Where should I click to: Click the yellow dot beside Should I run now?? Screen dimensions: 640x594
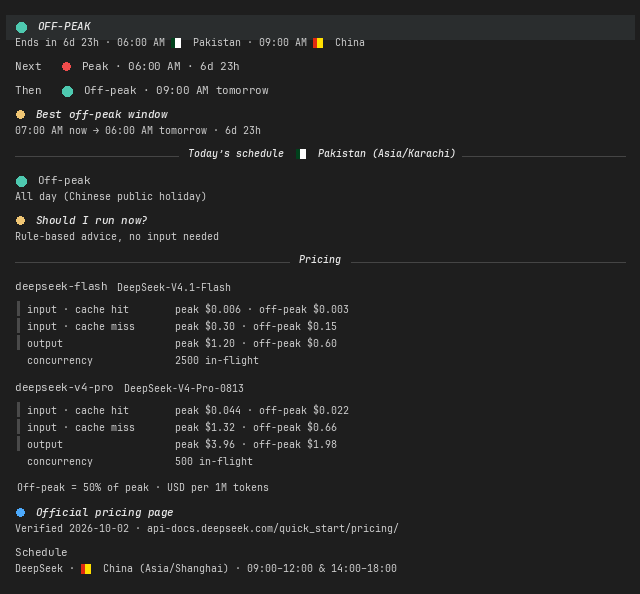click(x=20, y=220)
